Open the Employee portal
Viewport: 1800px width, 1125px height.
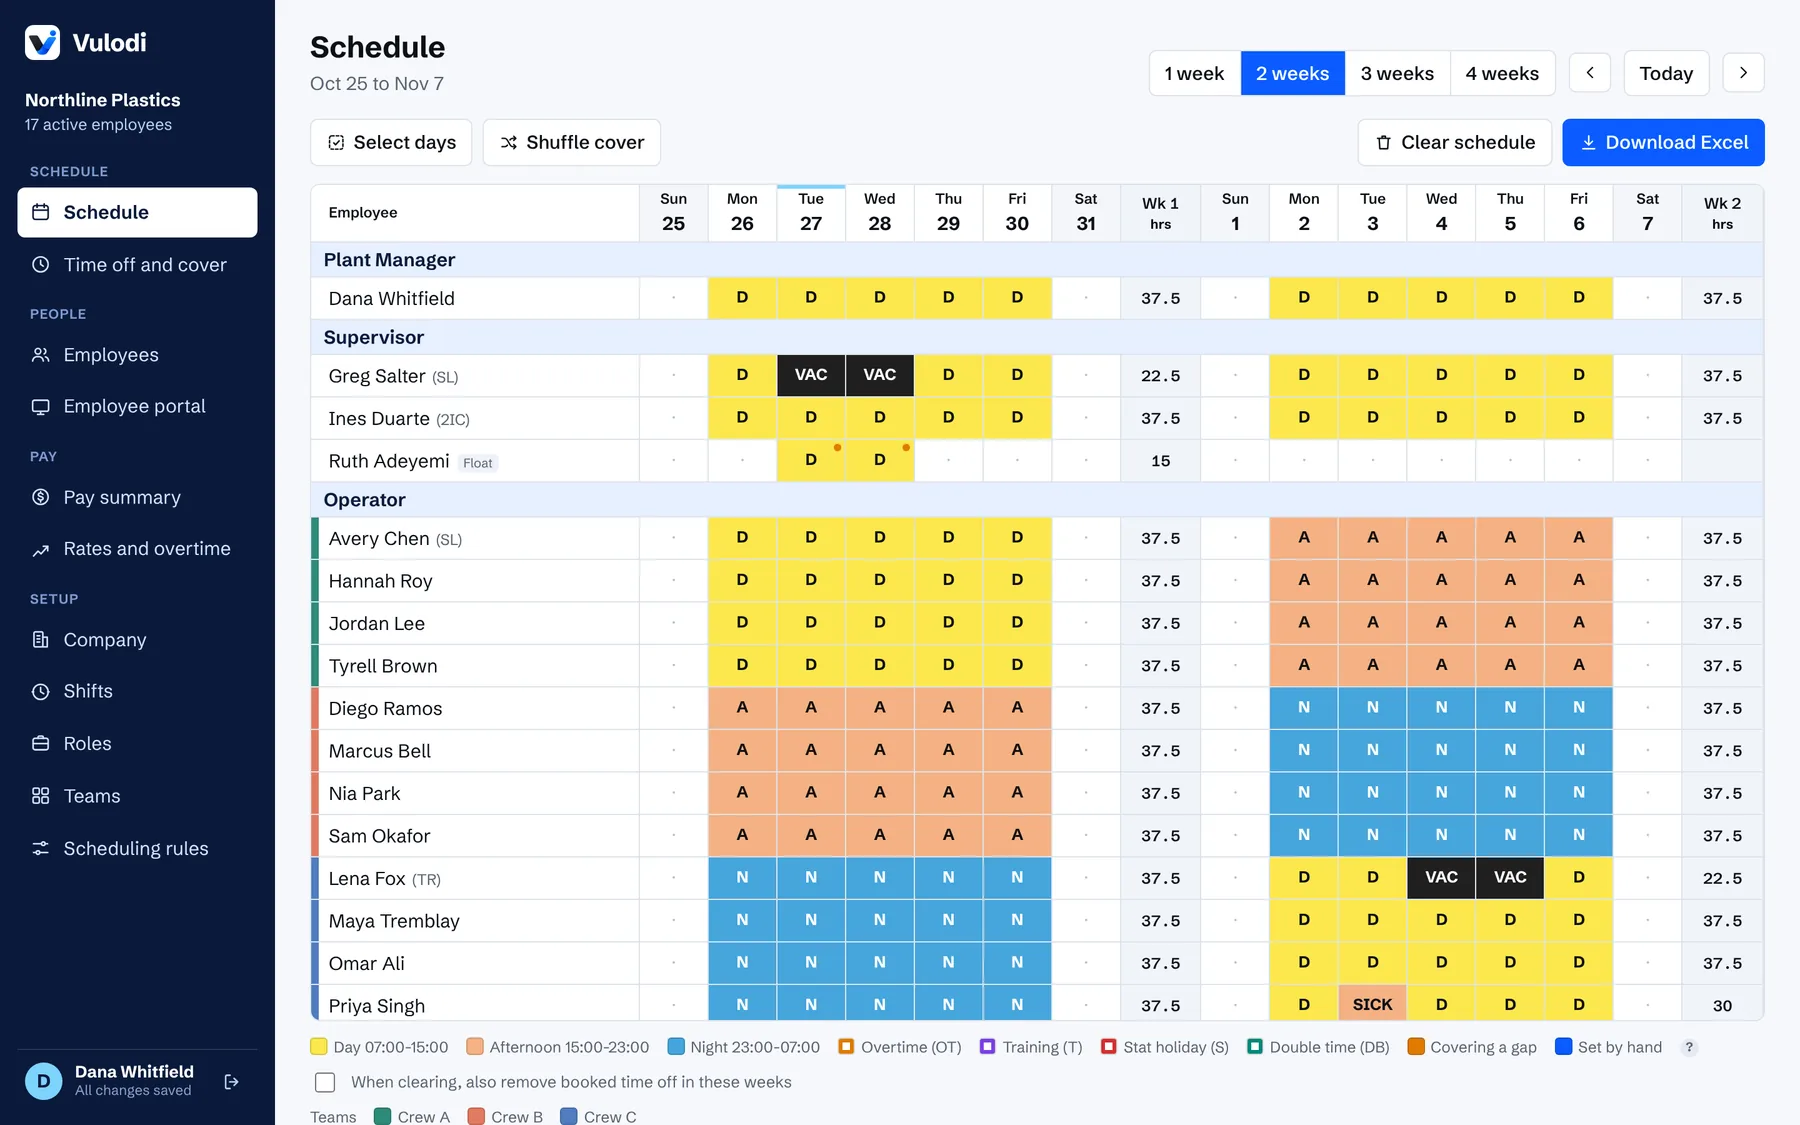click(137, 406)
